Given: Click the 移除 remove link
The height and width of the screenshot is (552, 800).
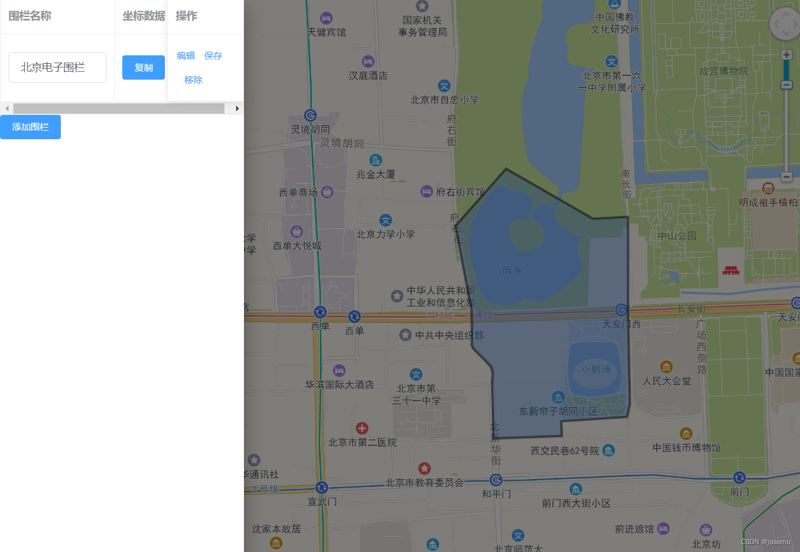Looking at the screenshot, I should tap(193, 80).
